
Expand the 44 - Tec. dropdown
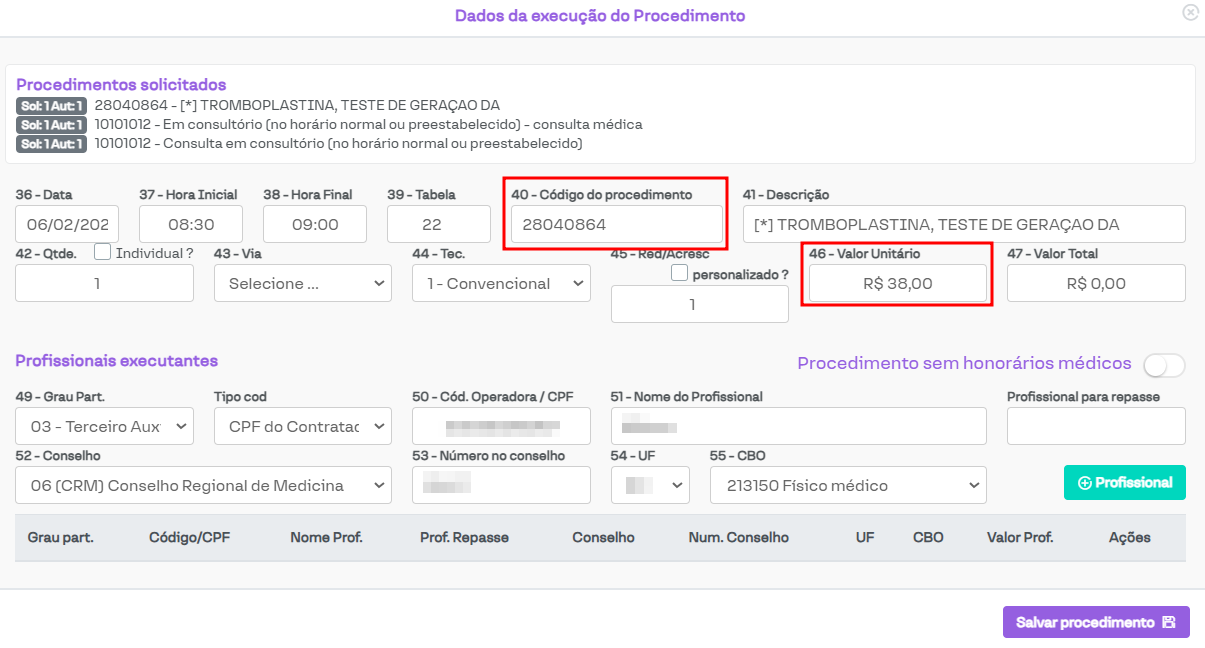[x=501, y=284]
